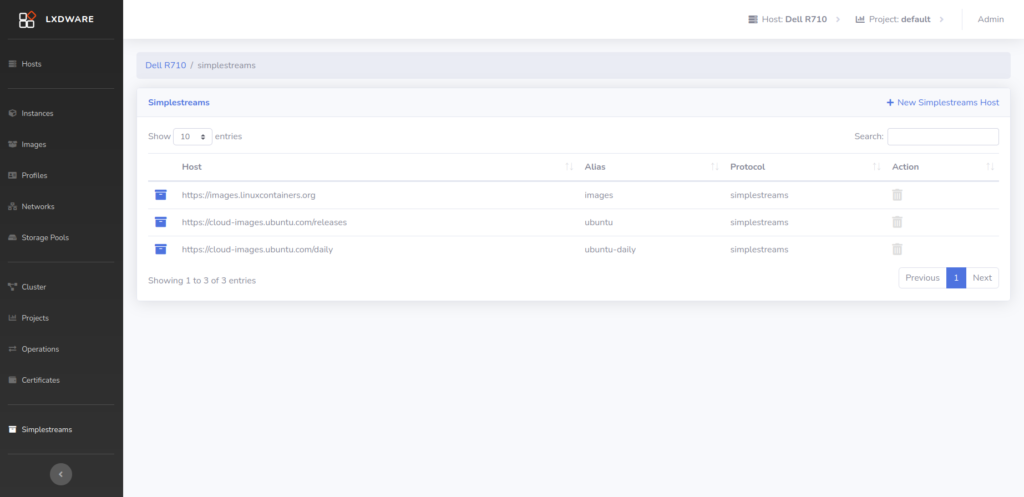Click the chart icon beside Project
The height and width of the screenshot is (497, 1024).
(x=860, y=20)
